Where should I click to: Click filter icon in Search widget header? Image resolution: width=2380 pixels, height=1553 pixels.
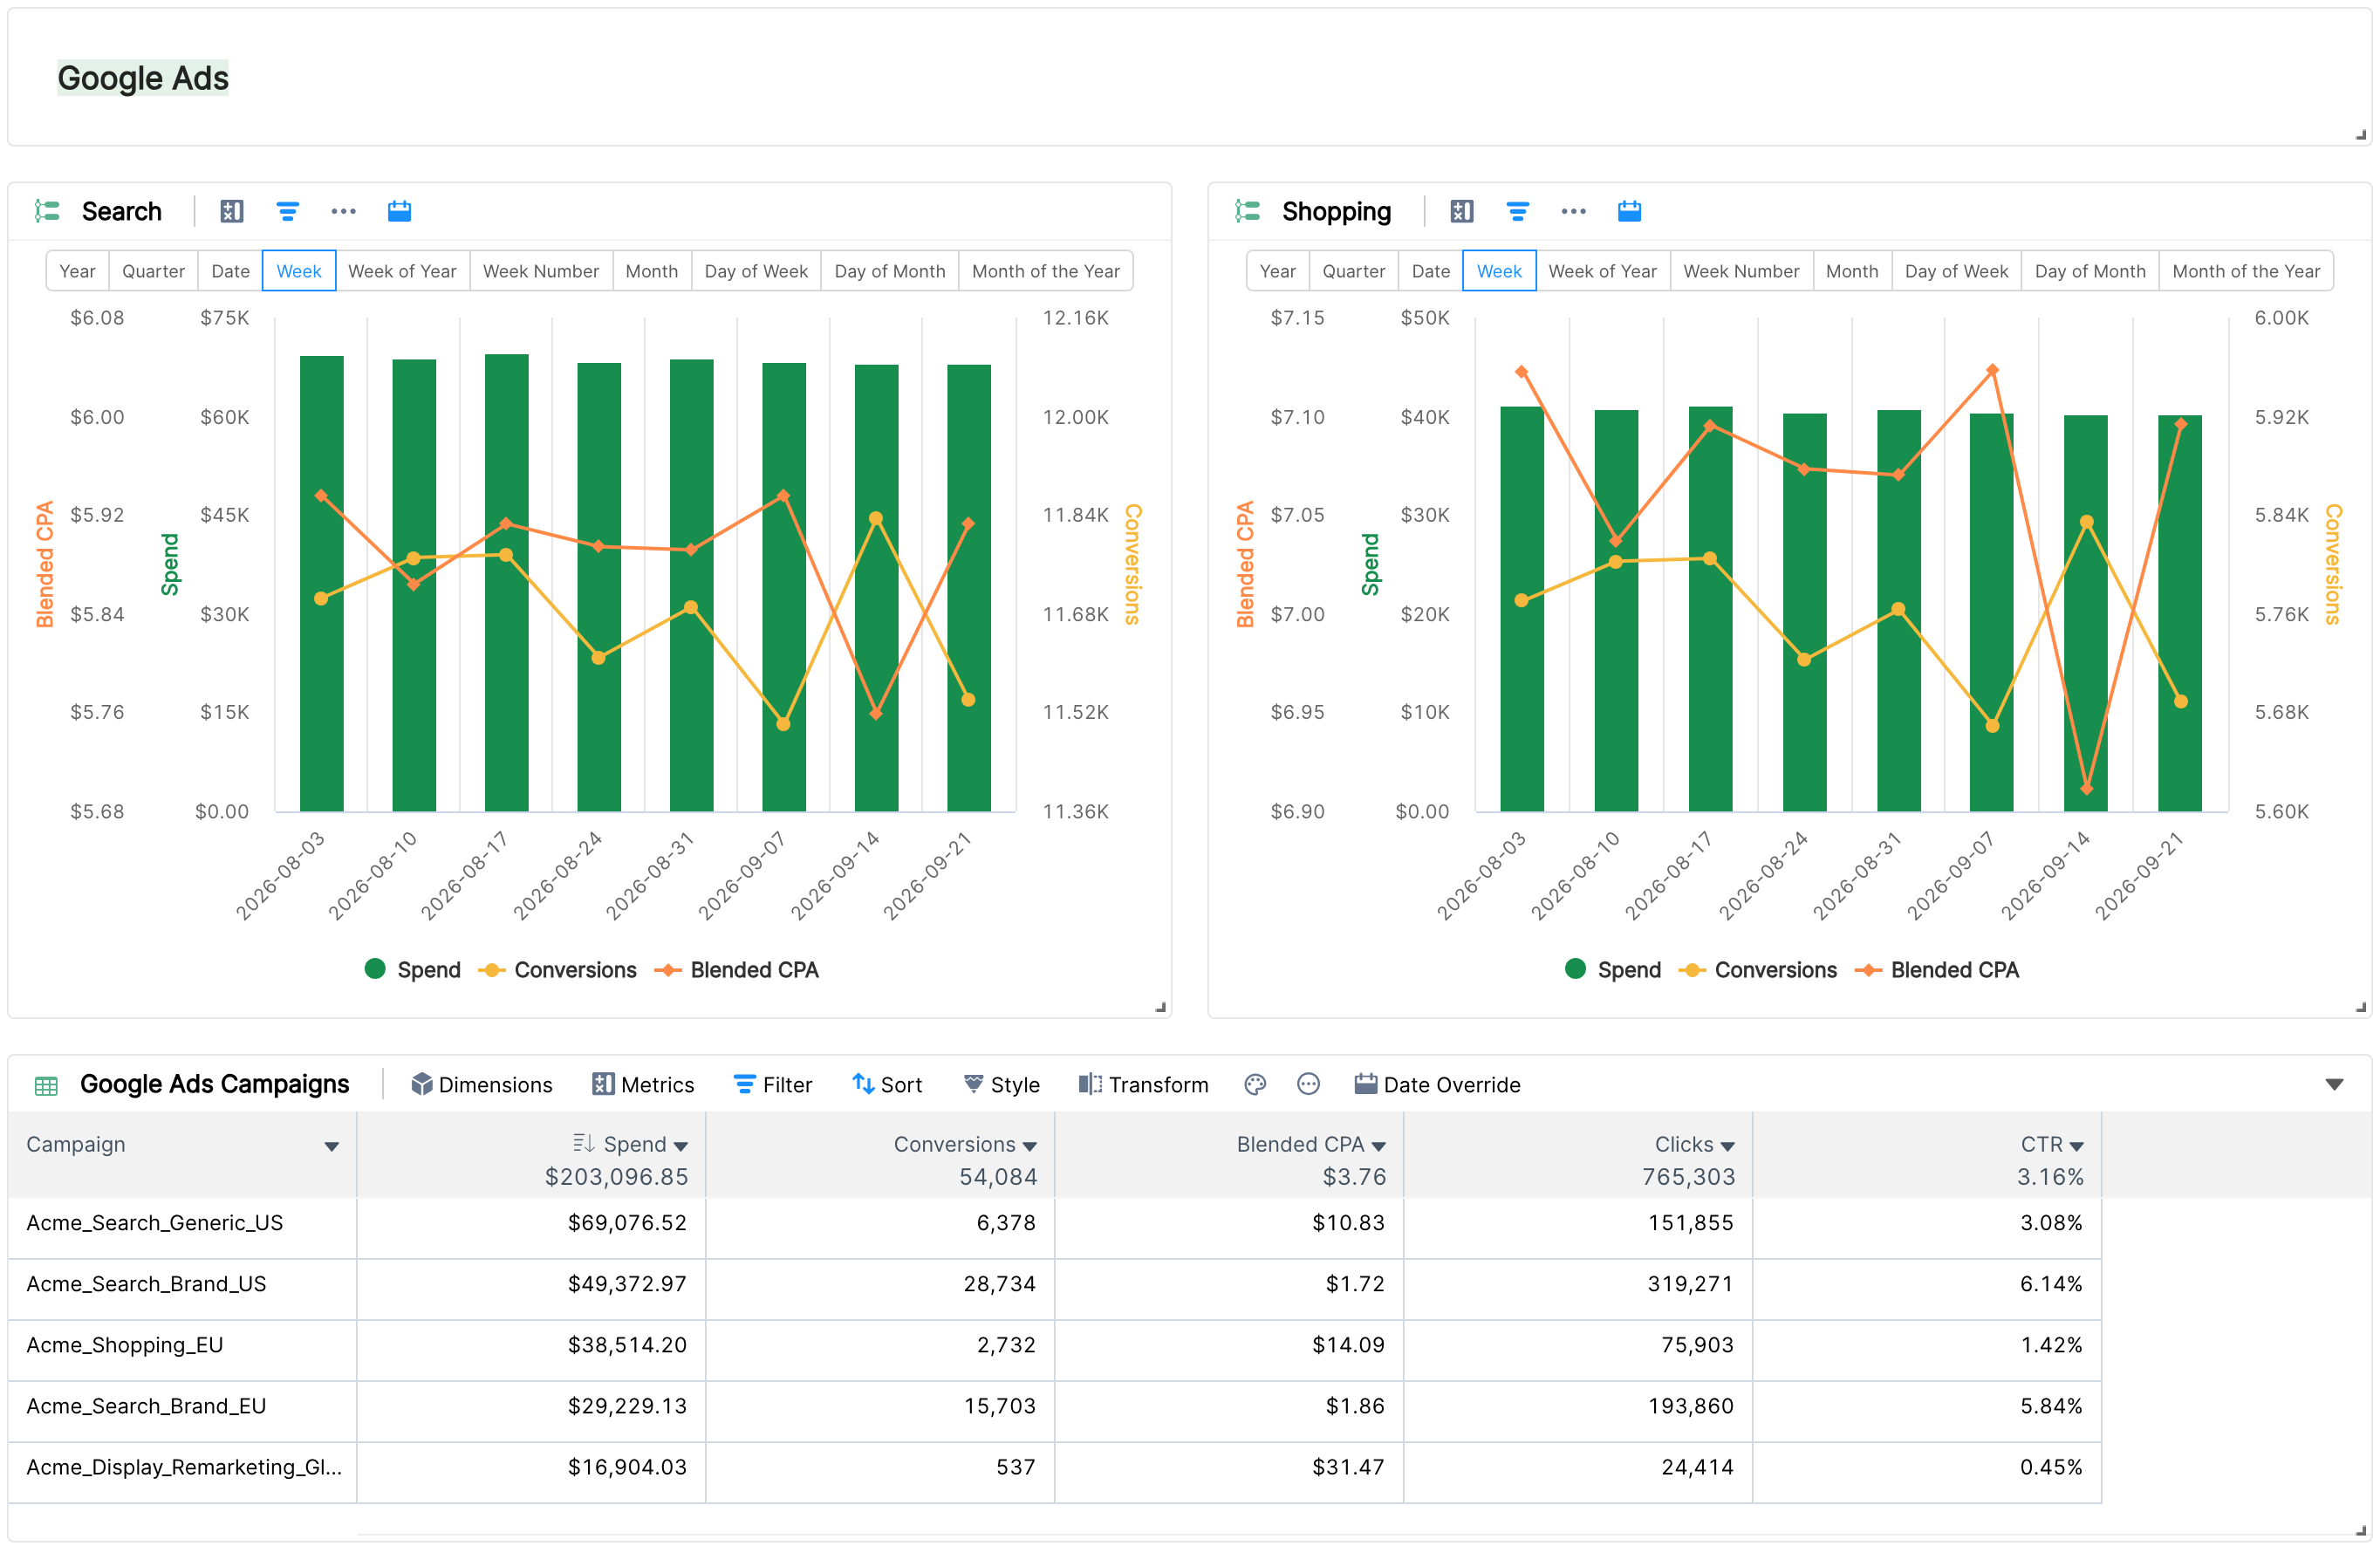point(287,211)
